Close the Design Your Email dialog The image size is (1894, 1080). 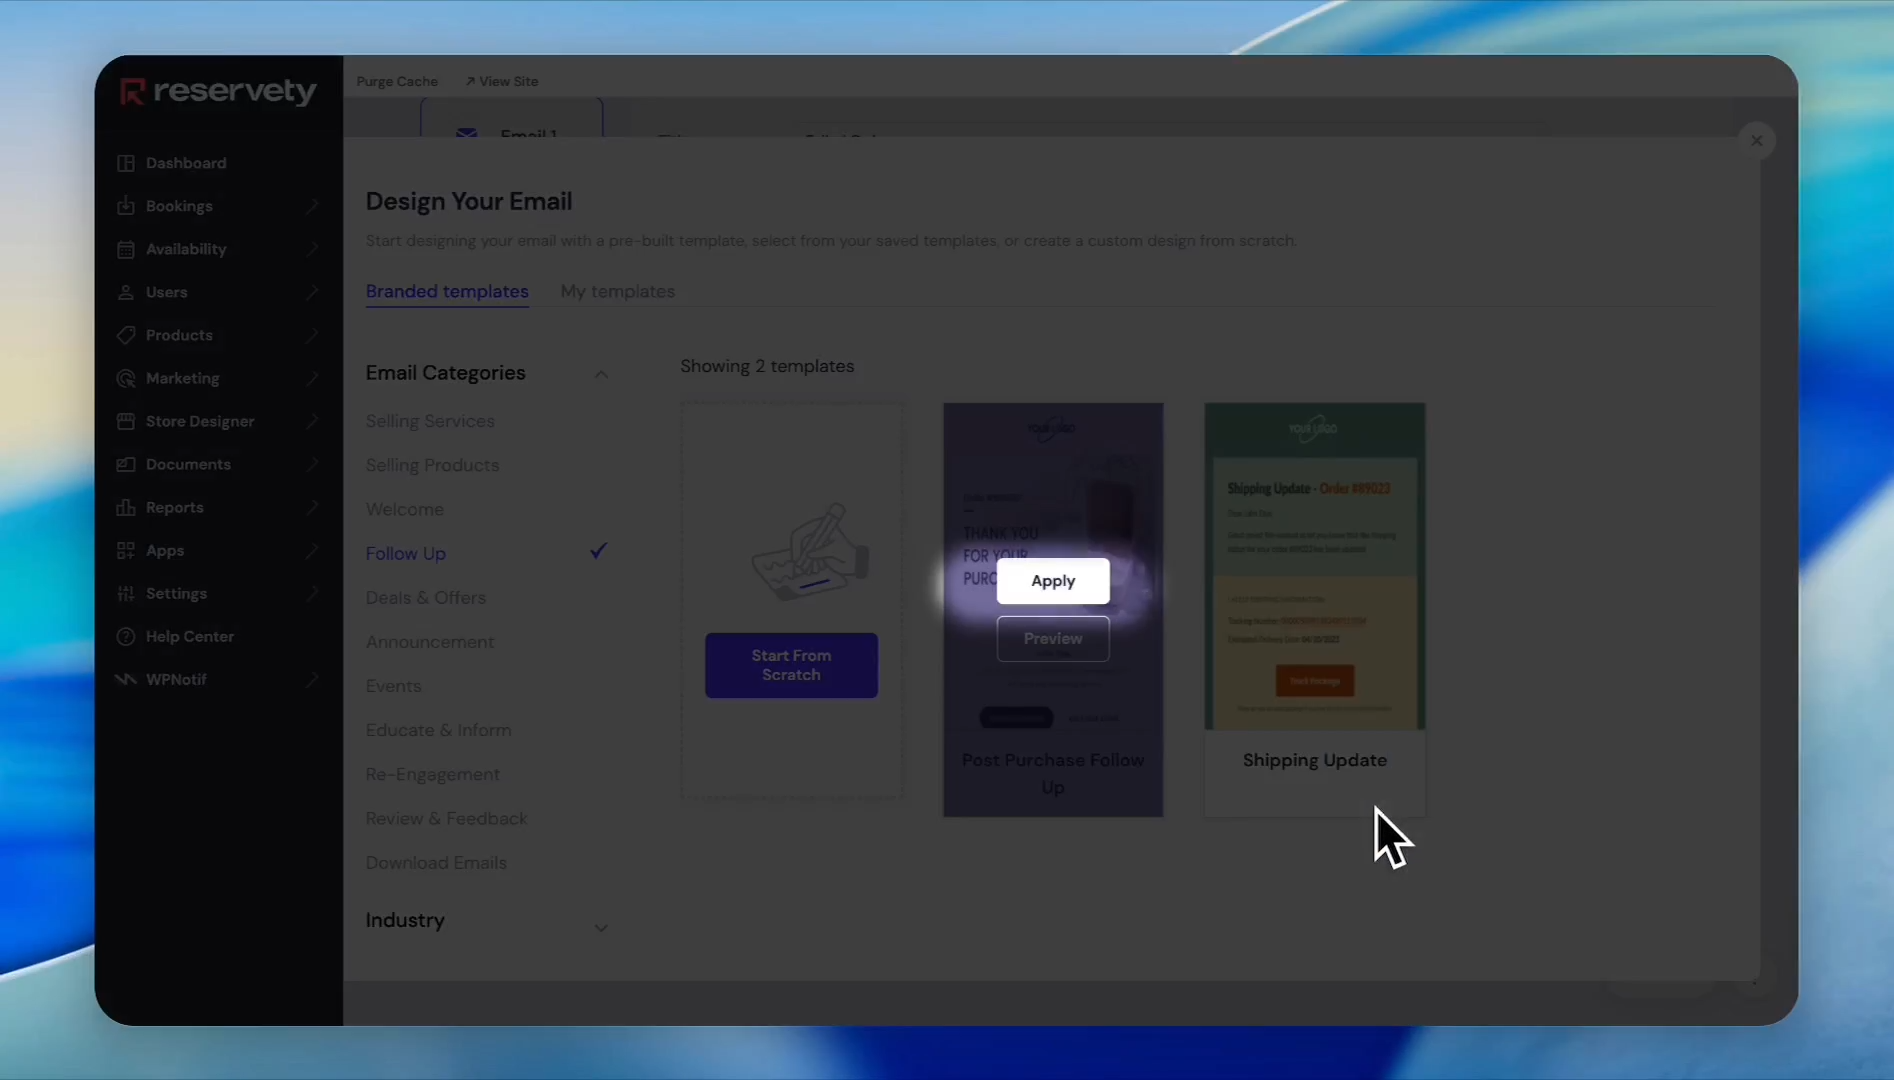(x=1757, y=141)
